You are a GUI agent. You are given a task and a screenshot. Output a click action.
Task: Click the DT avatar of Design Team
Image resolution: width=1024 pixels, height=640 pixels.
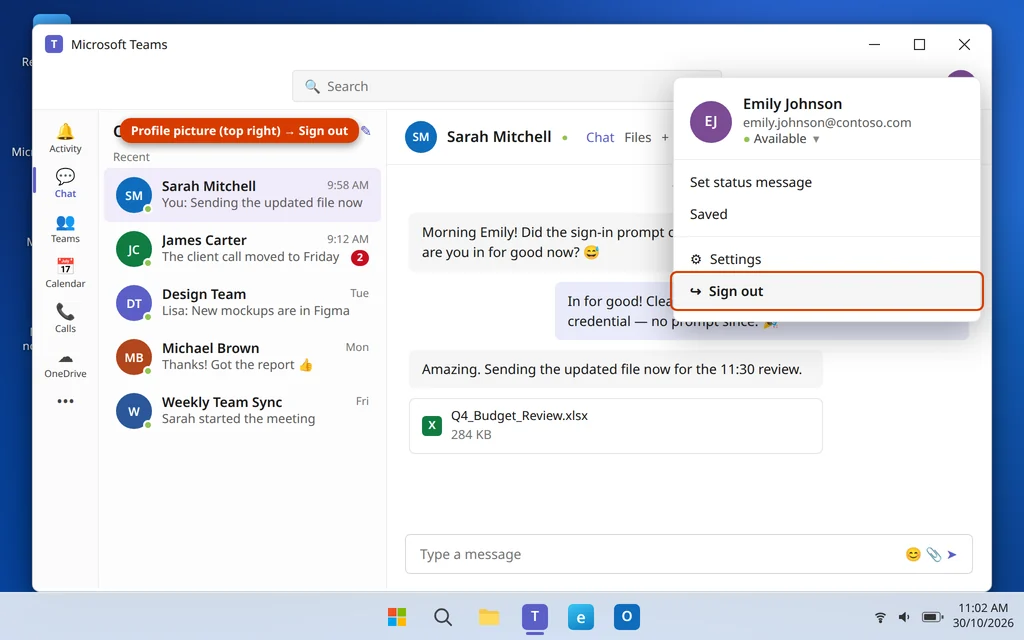pos(134,303)
